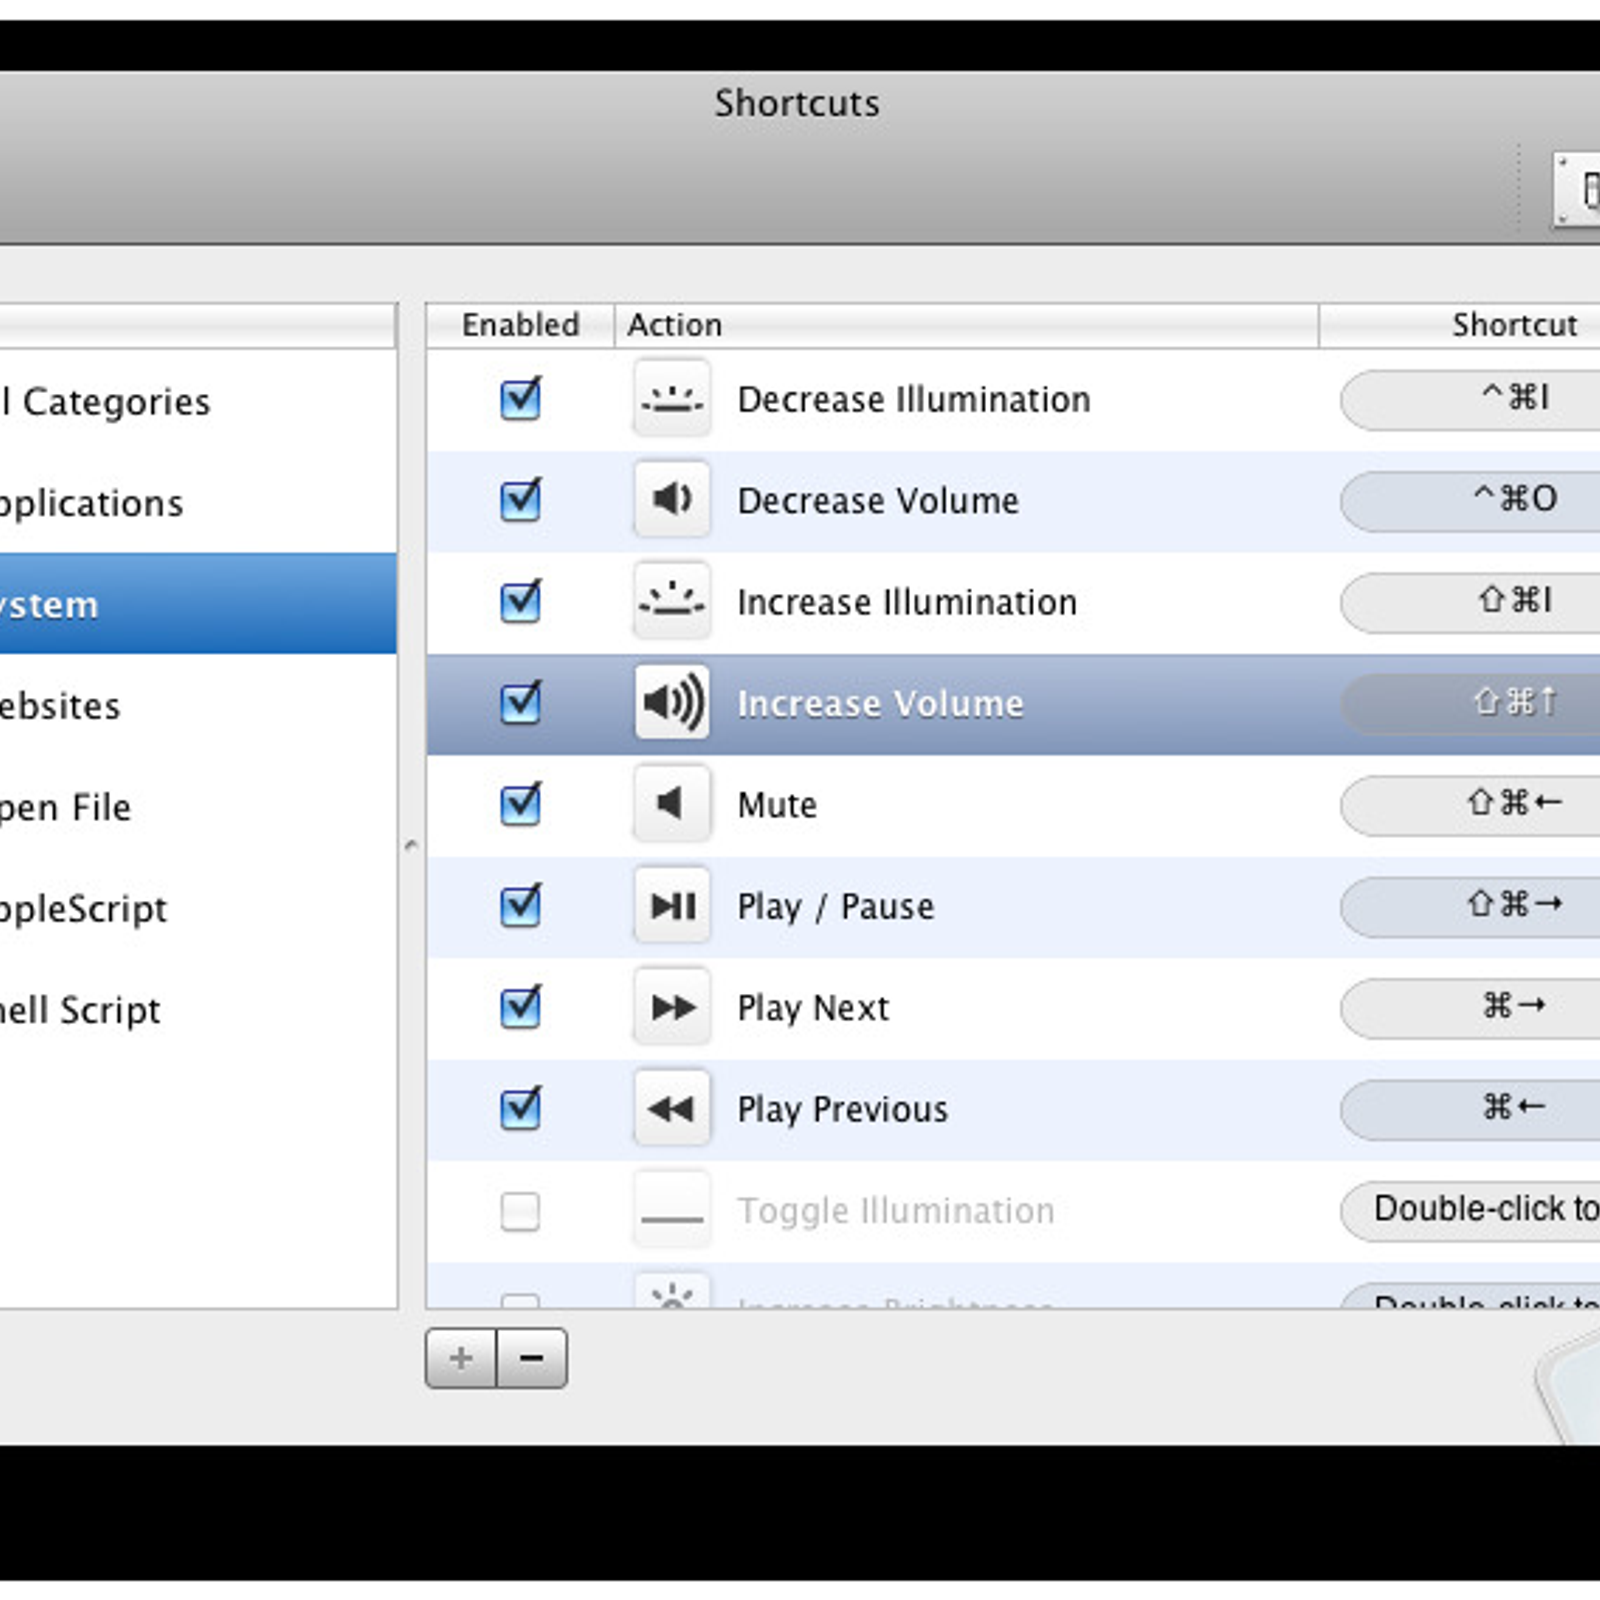Choose the Shell Script category
The width and height of the screenshot is (1600, 1600).
click(x=198, y=1009)
